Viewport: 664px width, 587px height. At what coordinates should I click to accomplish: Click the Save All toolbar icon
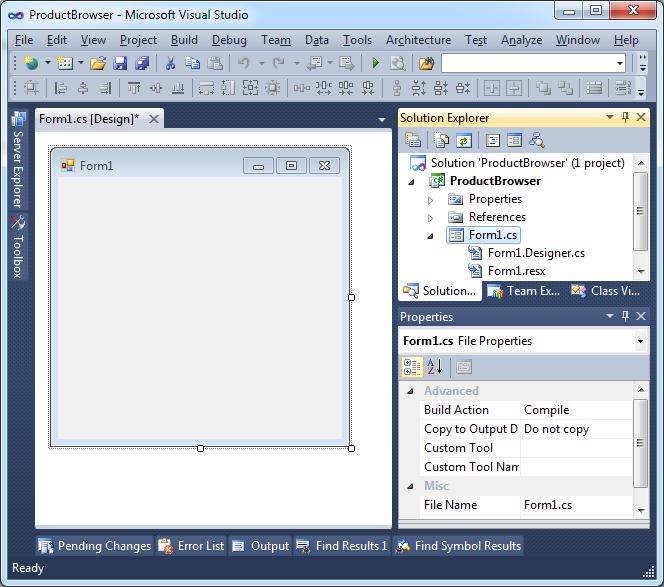[142, 64]
